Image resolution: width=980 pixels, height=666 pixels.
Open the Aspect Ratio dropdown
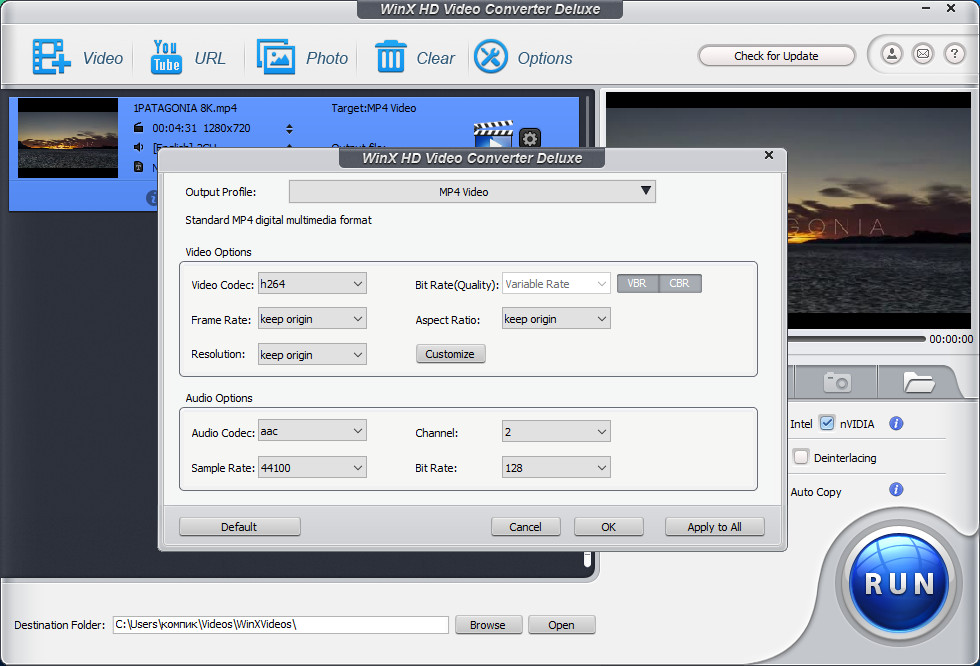[556, 319]
